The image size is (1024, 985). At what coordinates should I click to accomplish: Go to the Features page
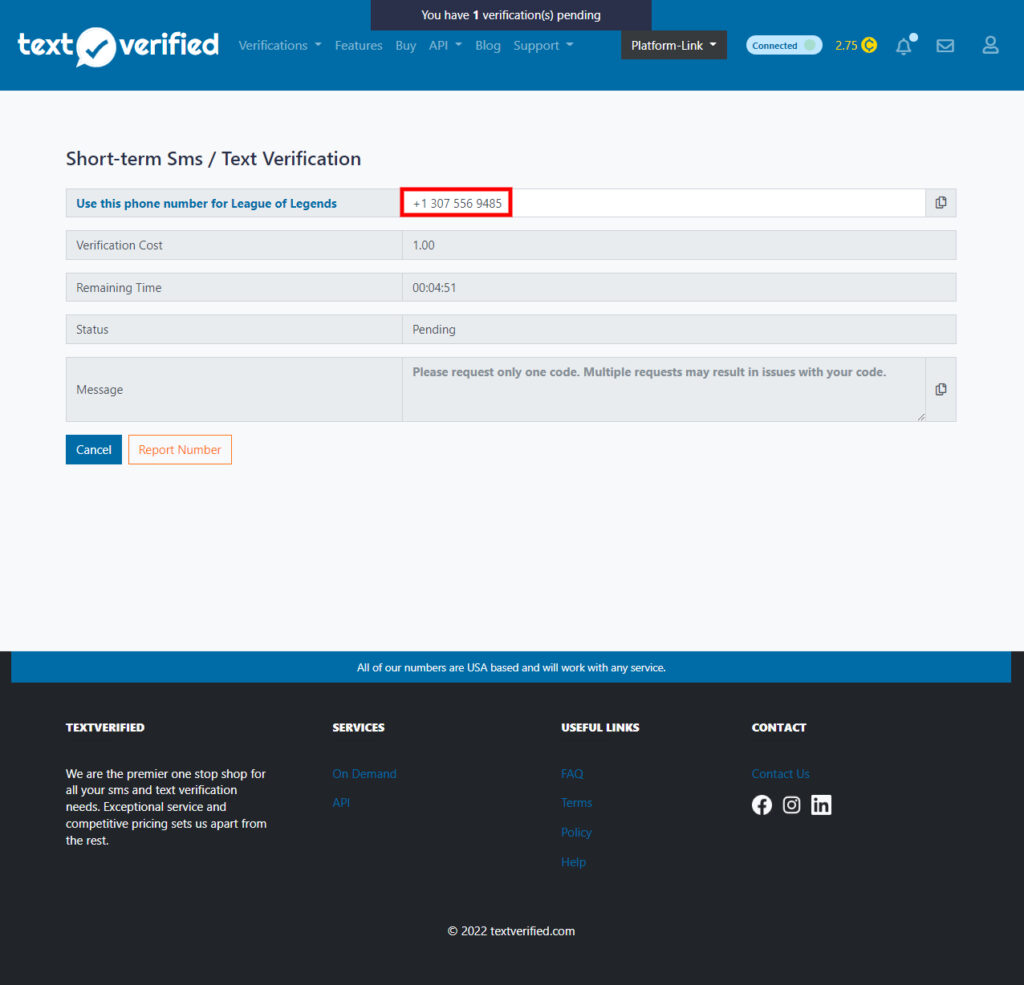pos(359,46)
